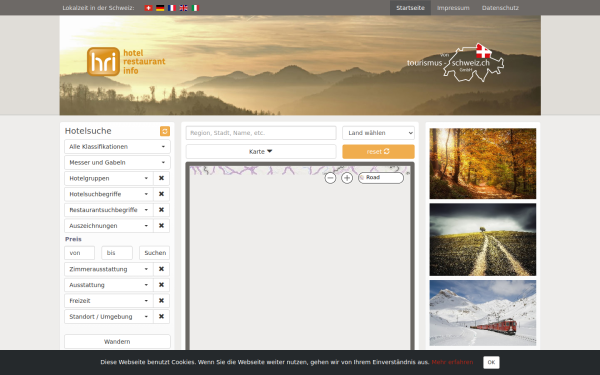
Task: Clear the Hotelsuchbegriffe filter with X
Action: coord(161,194)
